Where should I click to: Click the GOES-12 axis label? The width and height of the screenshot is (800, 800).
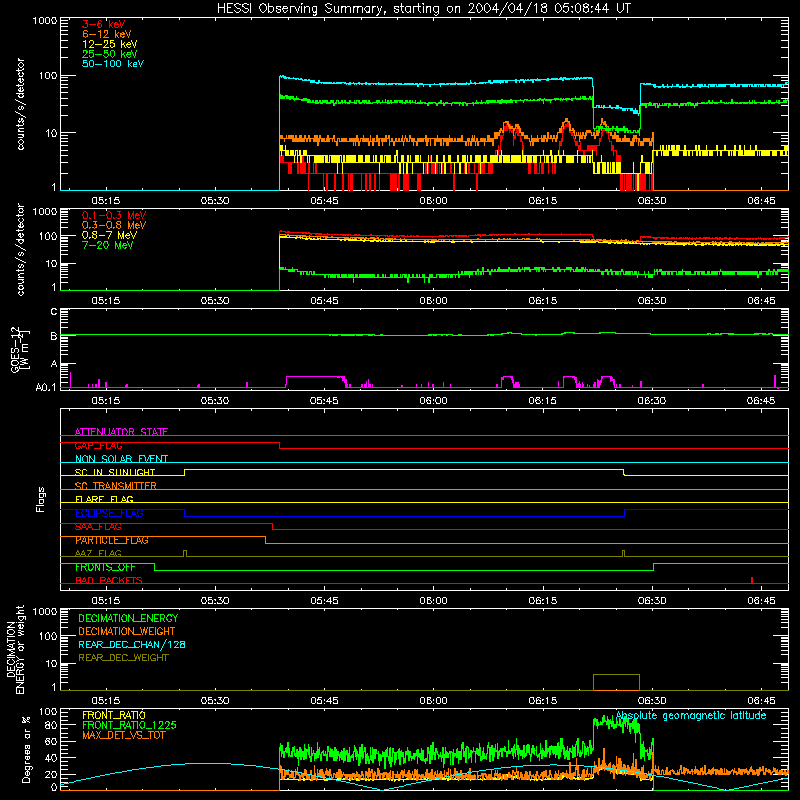(x=19, y=349)
